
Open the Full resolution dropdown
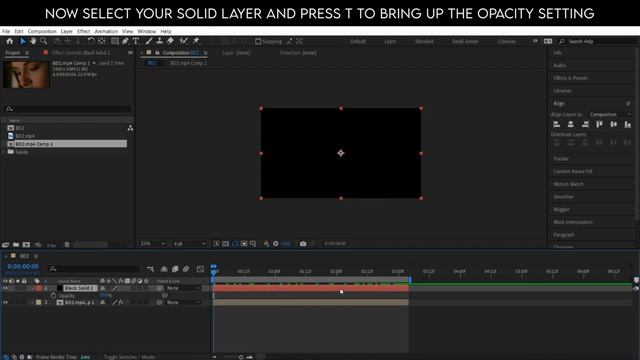pos(190,244)
